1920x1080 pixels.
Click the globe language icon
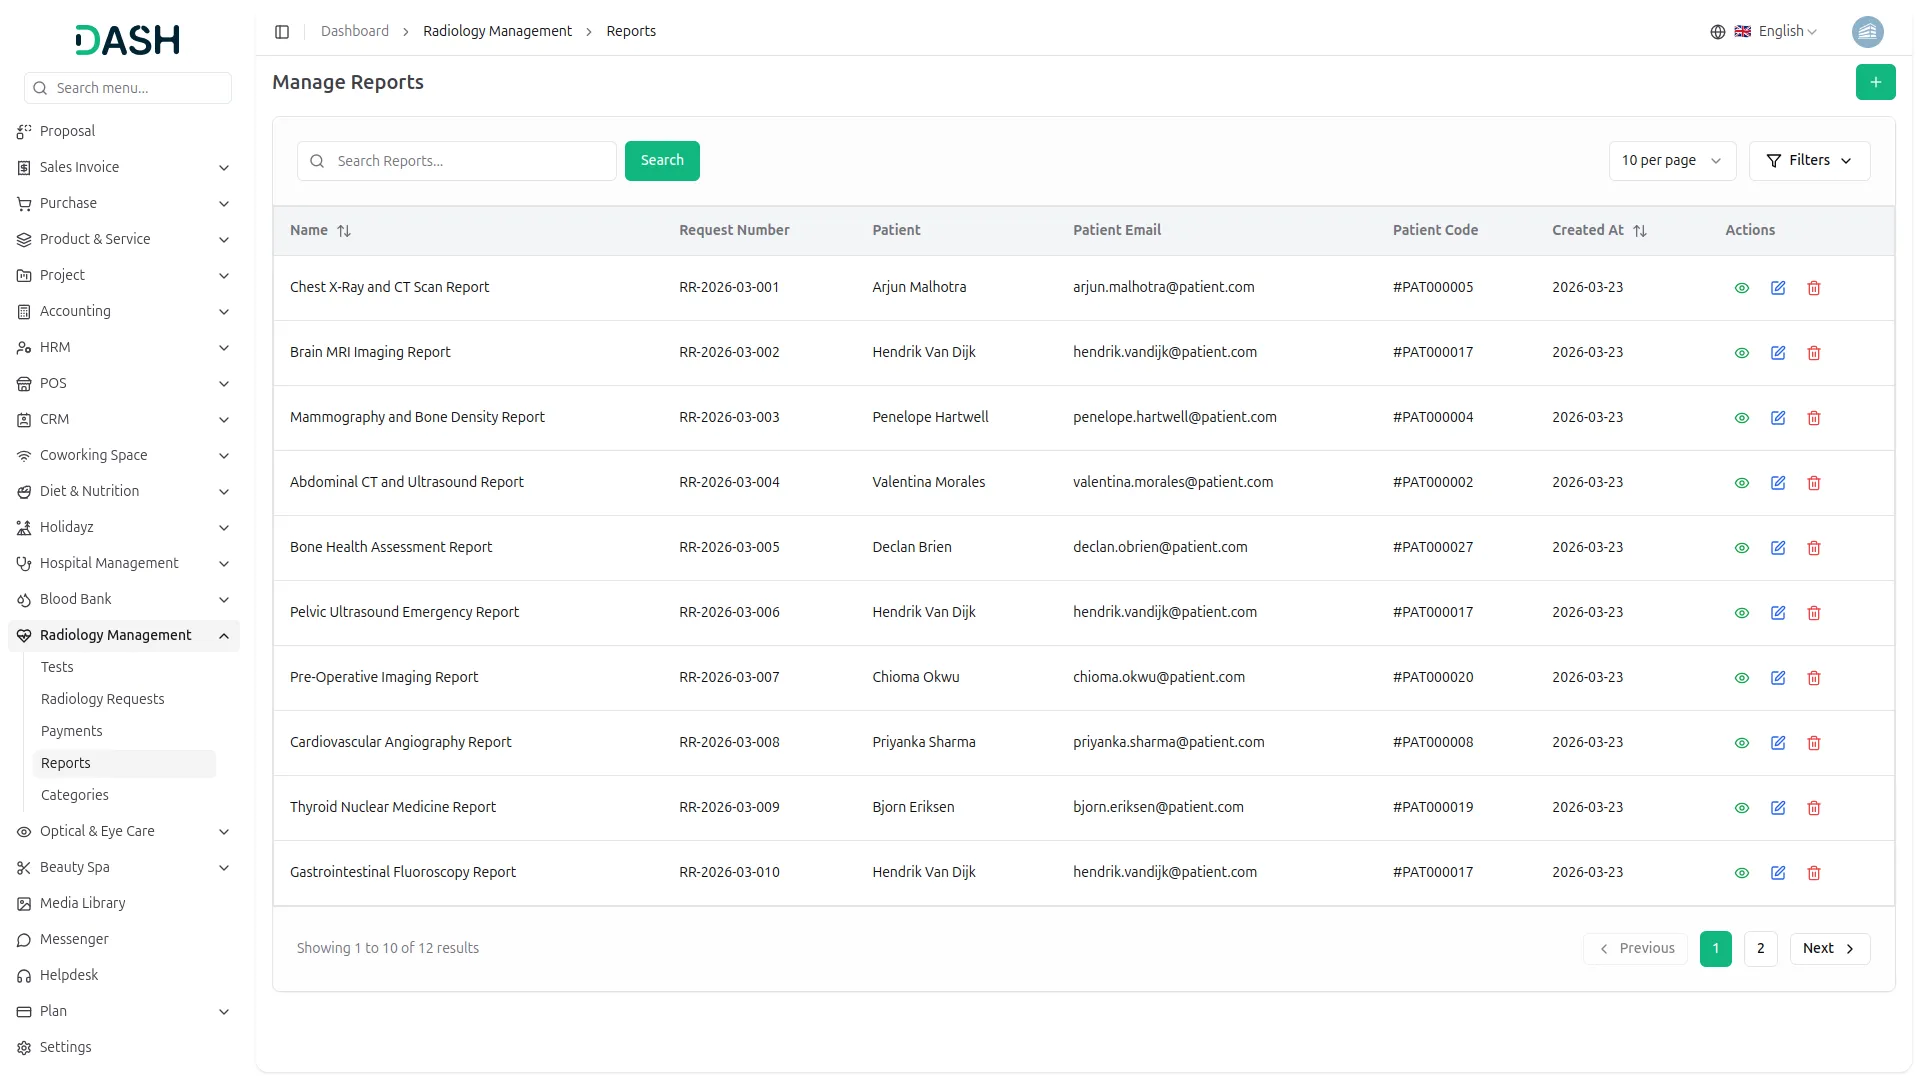[1717, 32]
